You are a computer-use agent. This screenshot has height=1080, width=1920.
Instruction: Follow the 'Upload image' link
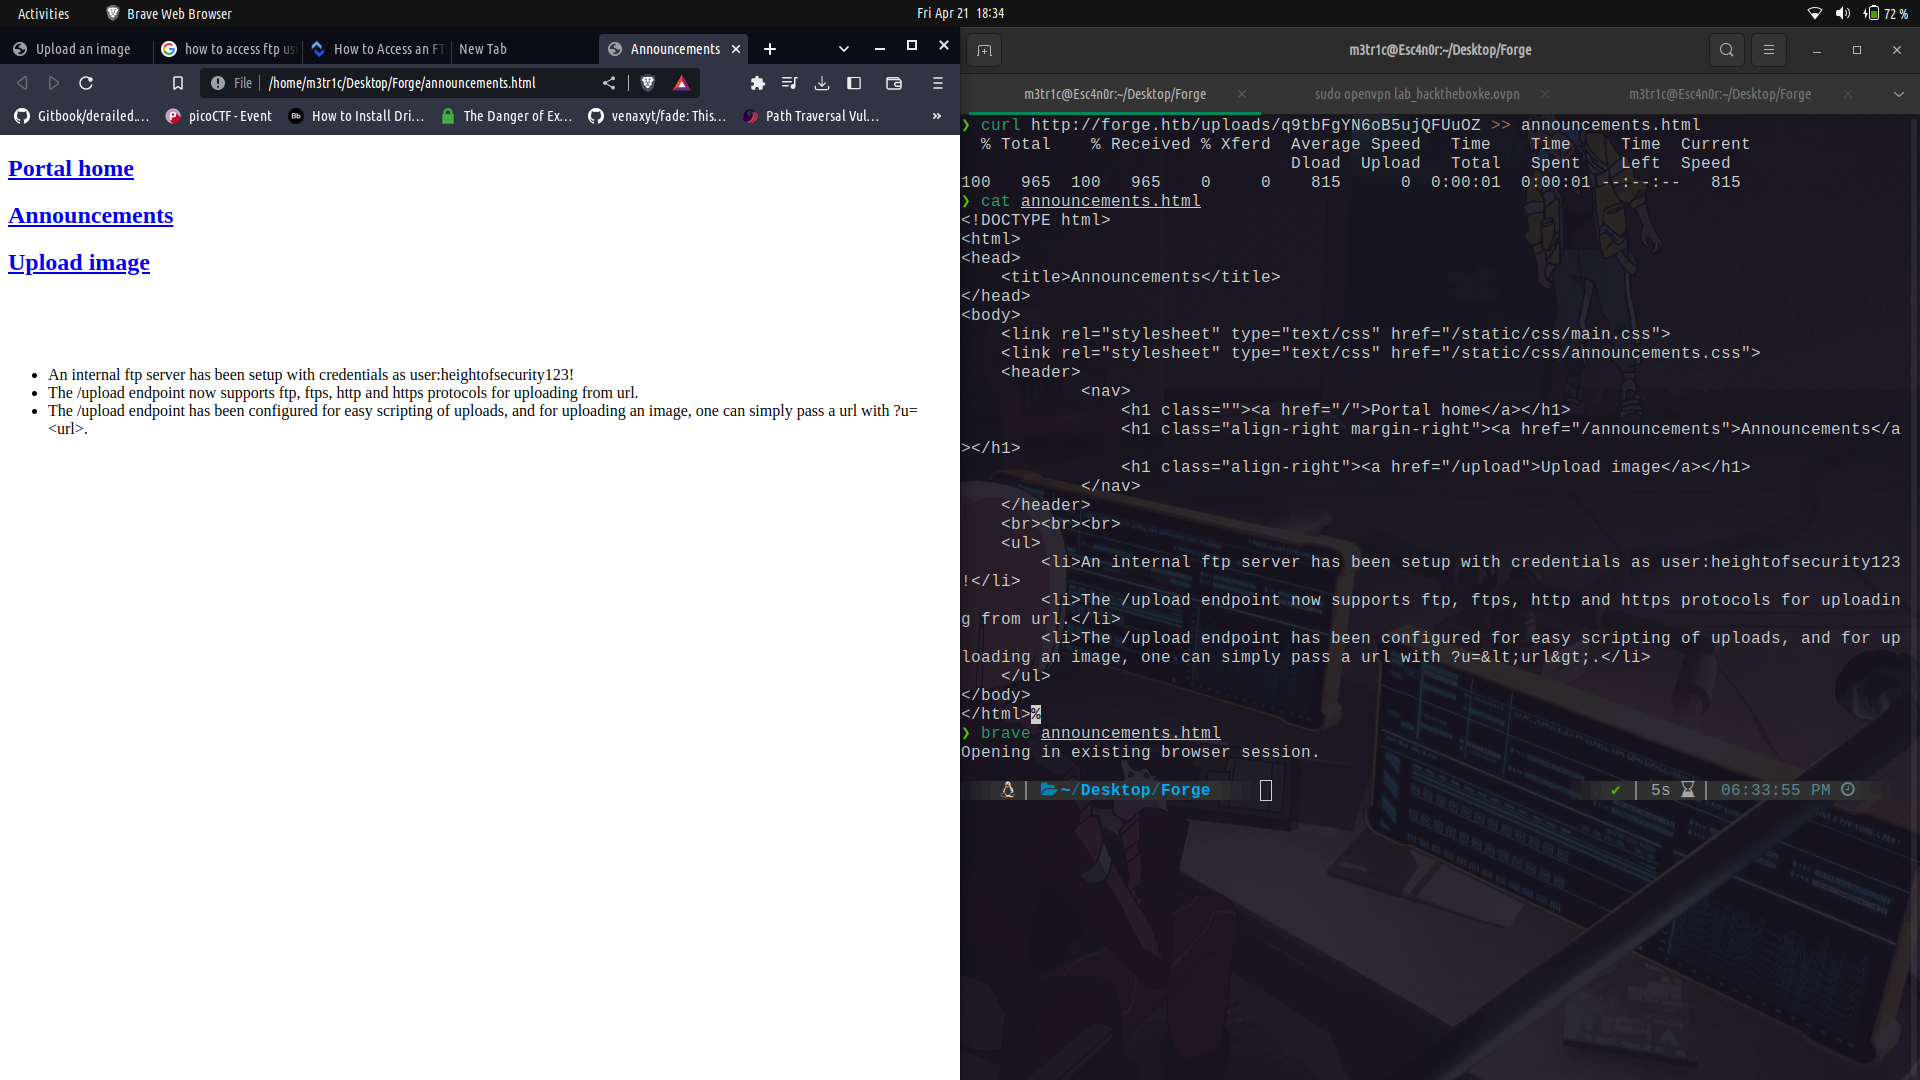[78, 262]
